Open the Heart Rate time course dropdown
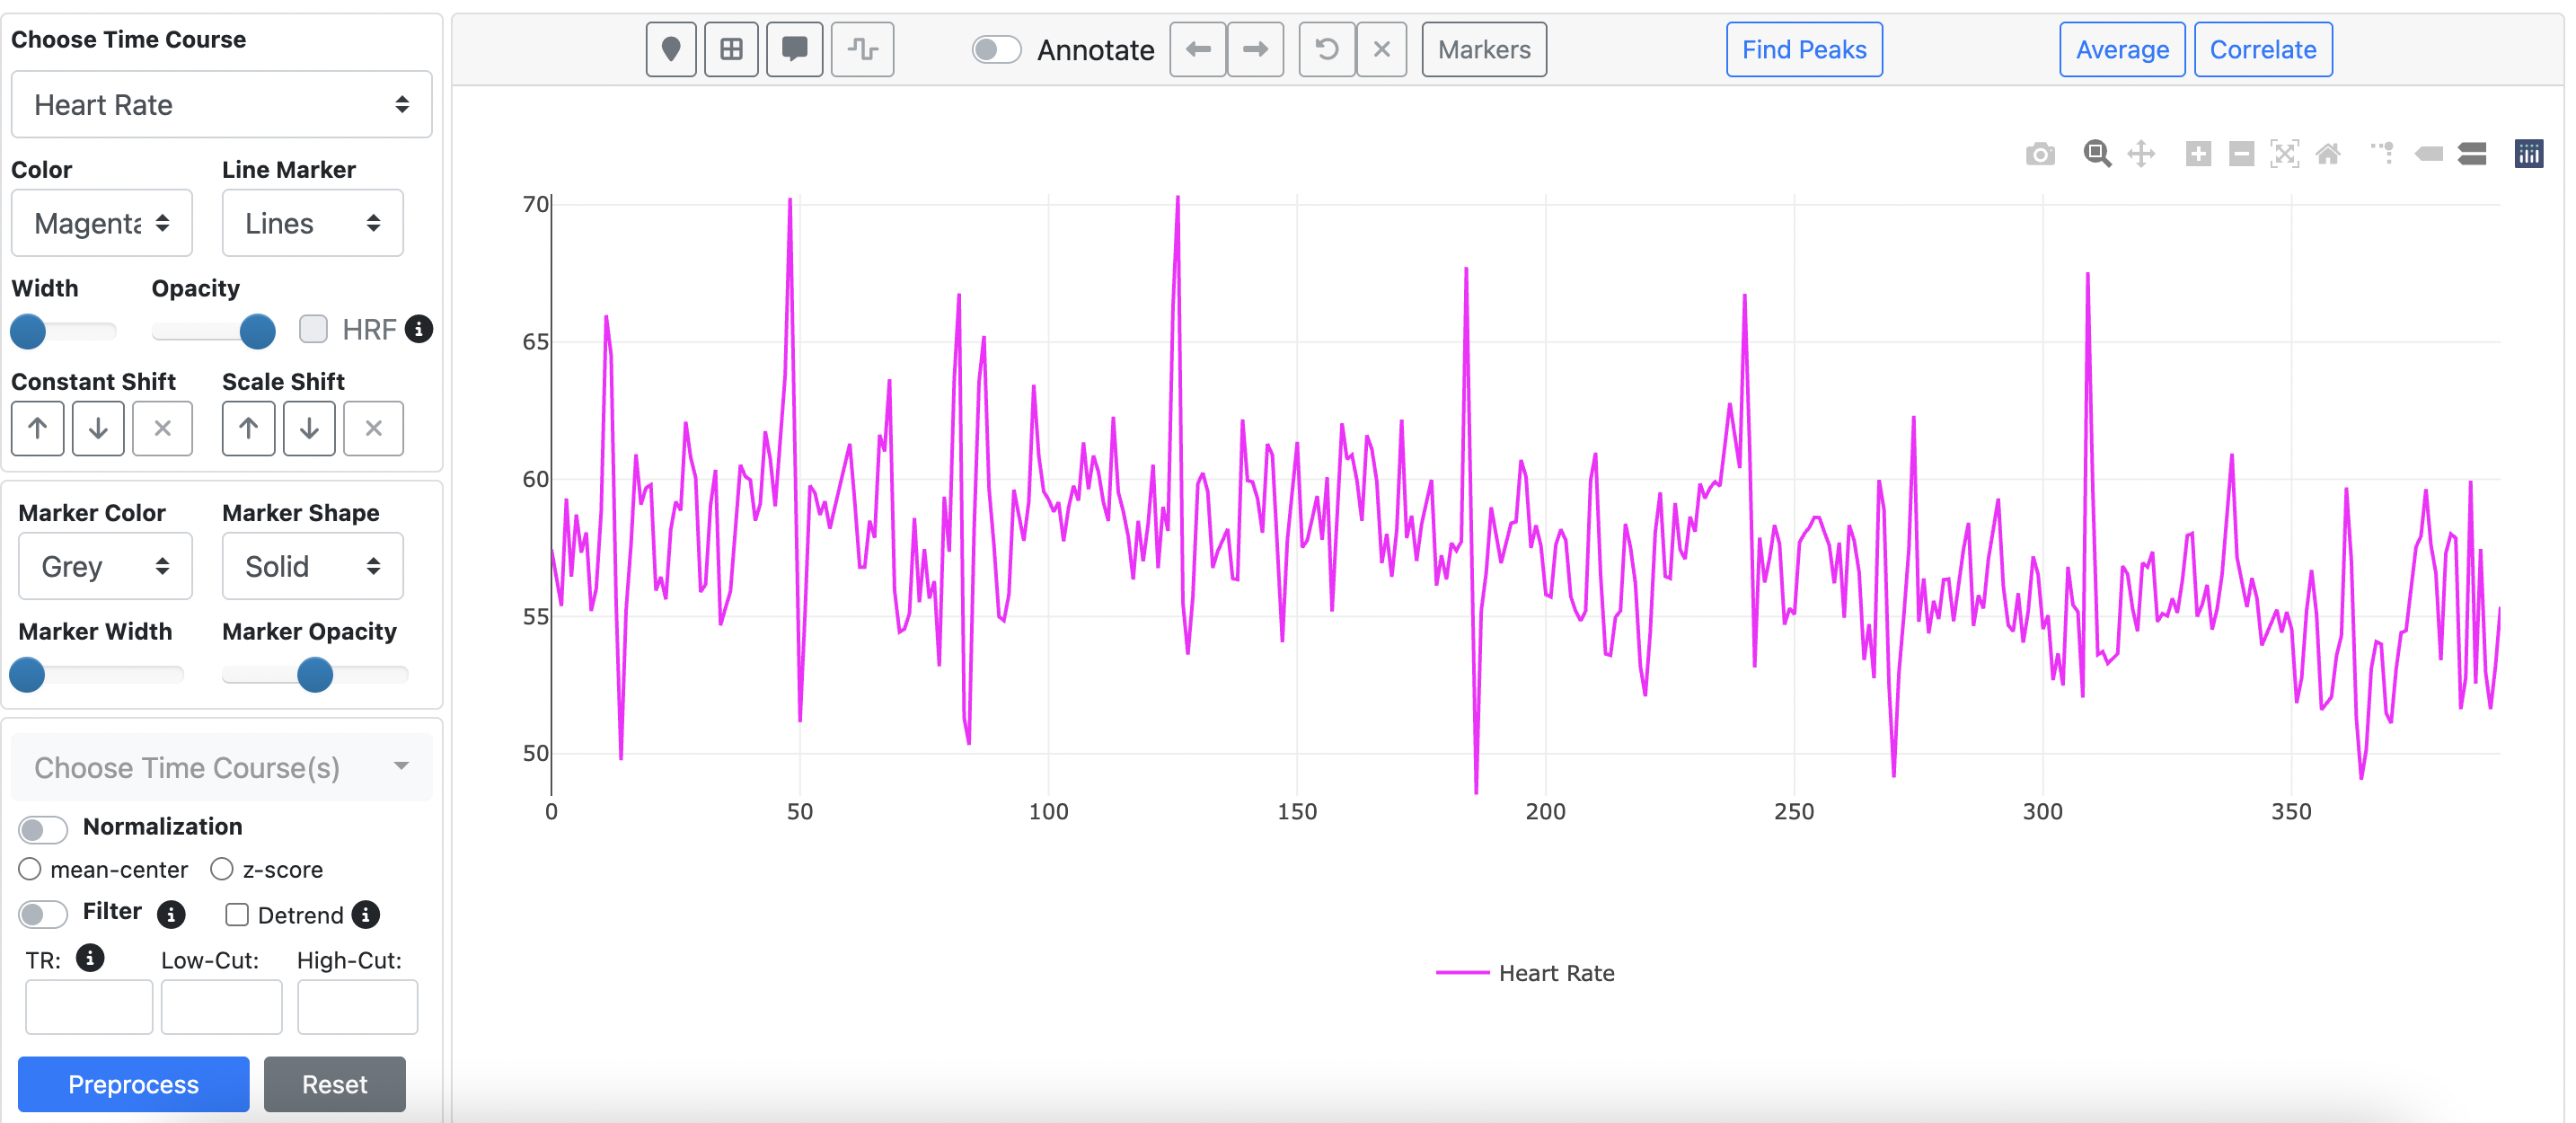Viewport: 2576px width, 1123px height. coord(221,104)
